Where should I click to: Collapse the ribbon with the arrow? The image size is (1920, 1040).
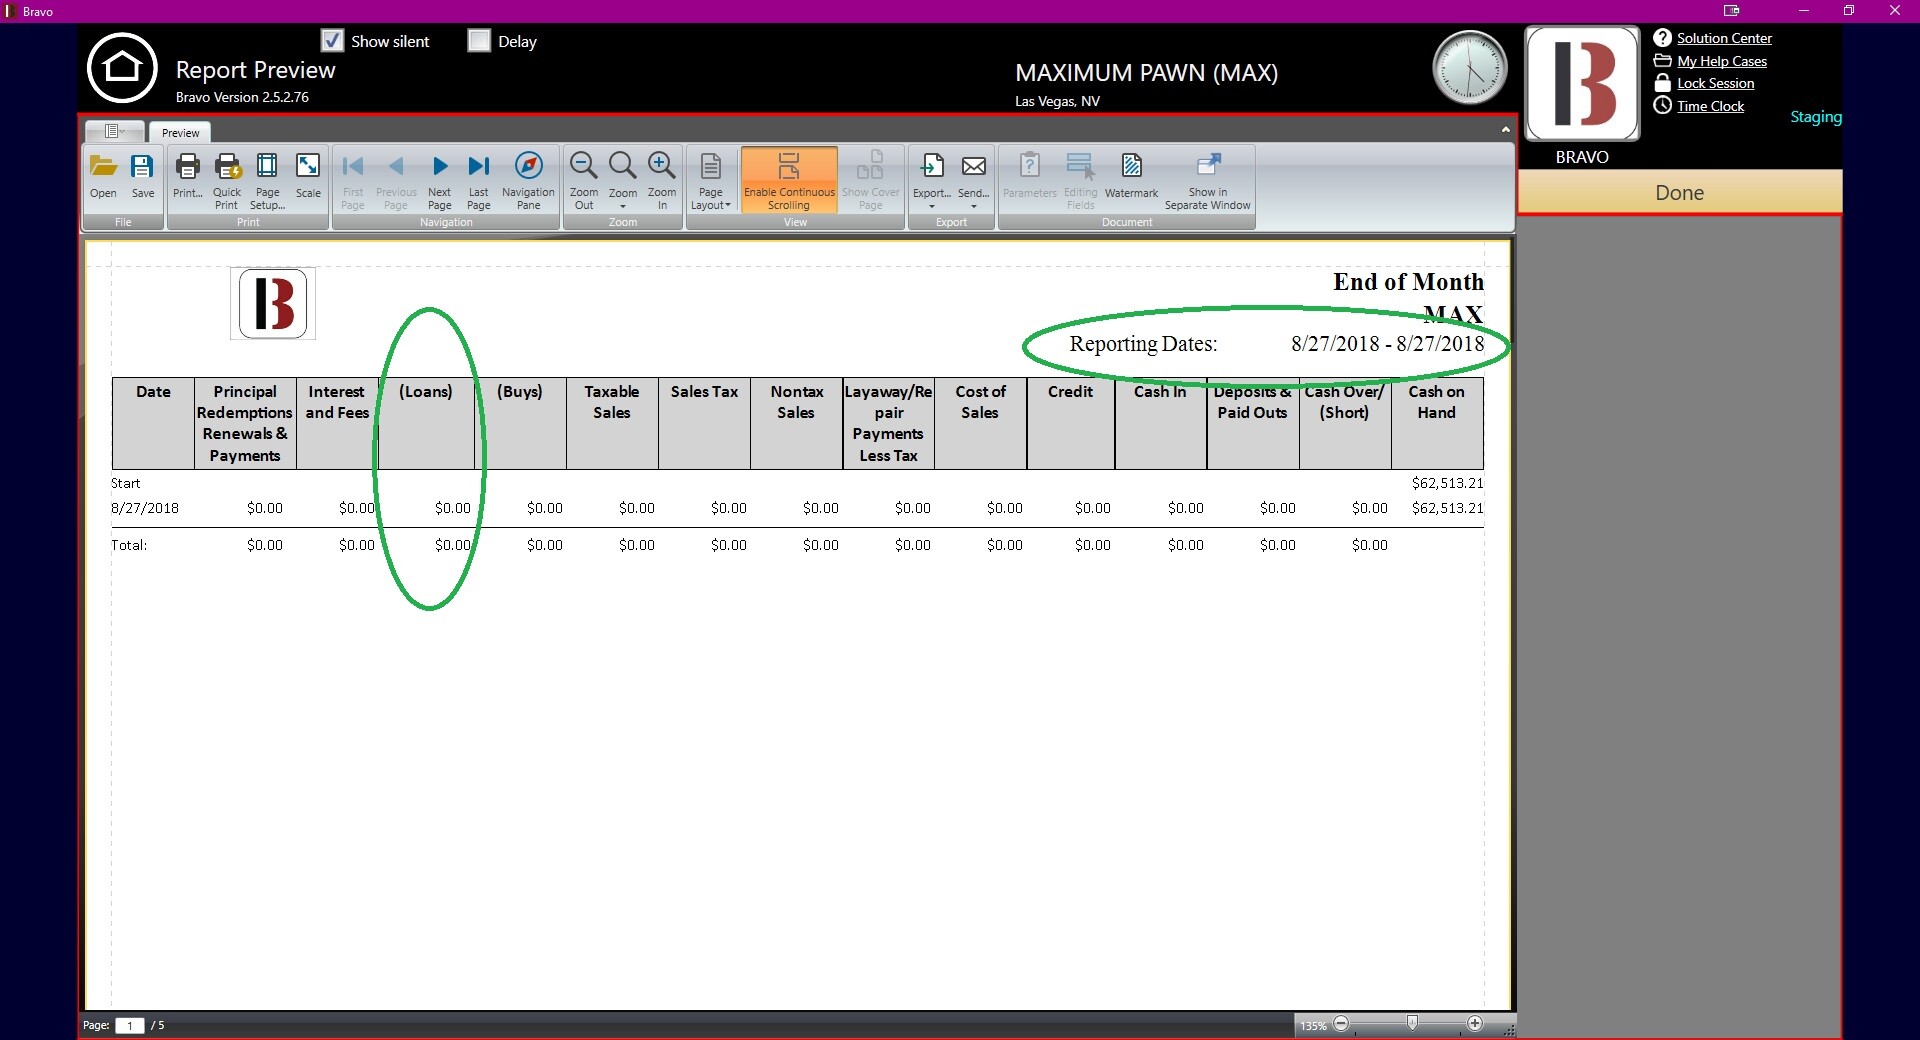[1505, 130]
